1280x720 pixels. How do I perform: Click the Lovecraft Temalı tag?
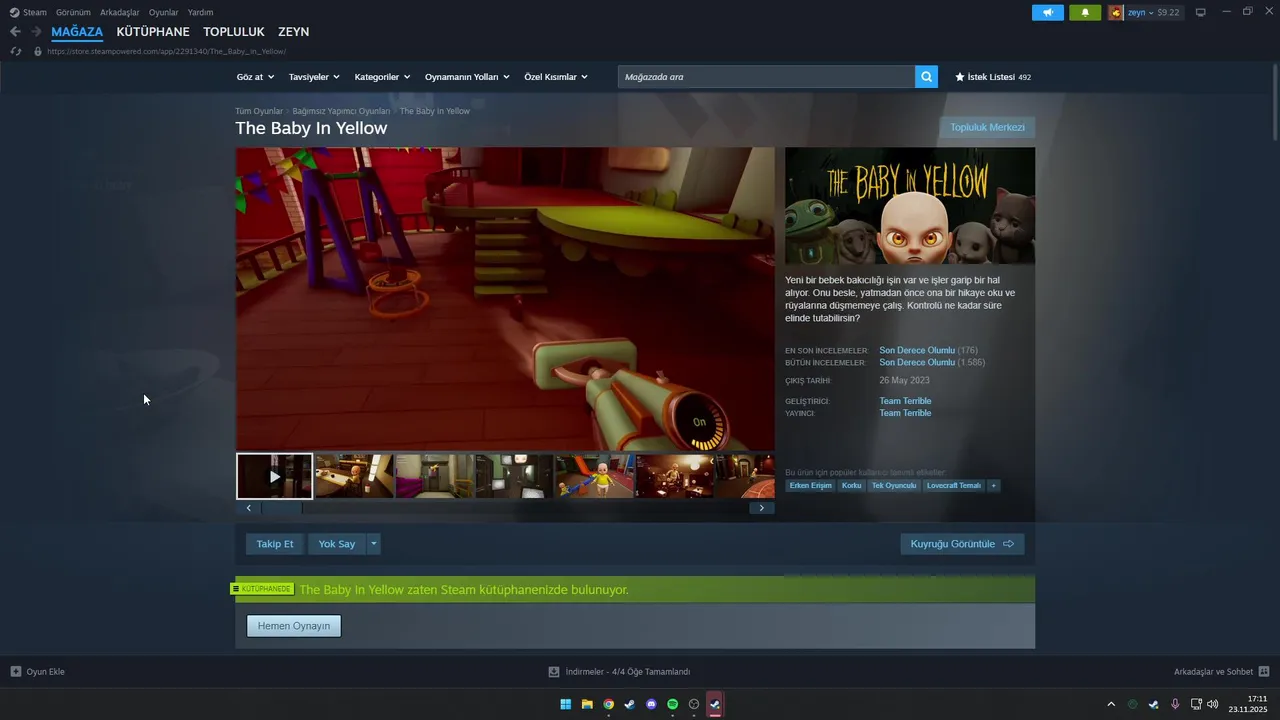click(954, 485)
